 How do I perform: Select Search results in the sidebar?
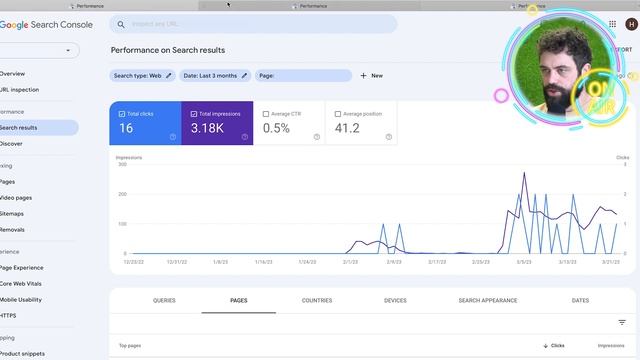click(x=39, y=128)
